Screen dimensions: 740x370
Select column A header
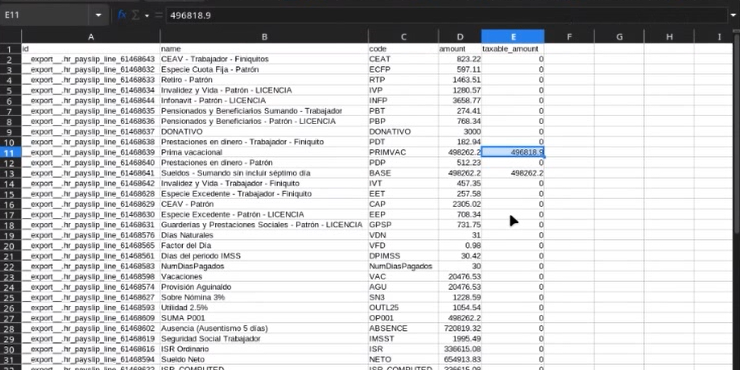click(91, 37)
